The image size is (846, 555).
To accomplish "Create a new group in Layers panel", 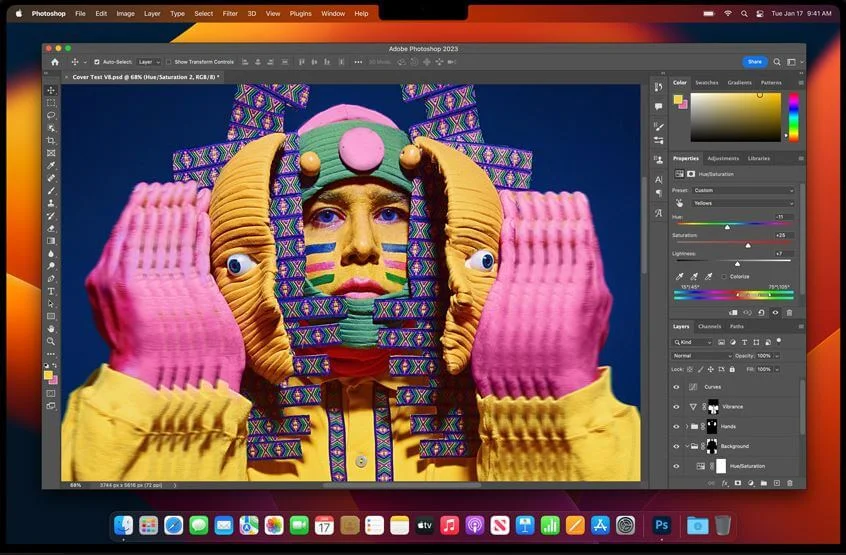I will (763, 483).
